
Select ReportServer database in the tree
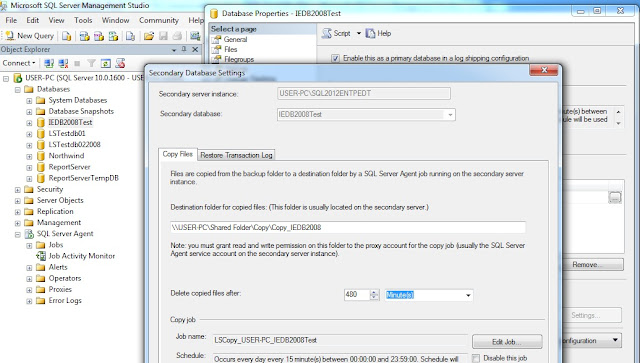coord(69,167)
